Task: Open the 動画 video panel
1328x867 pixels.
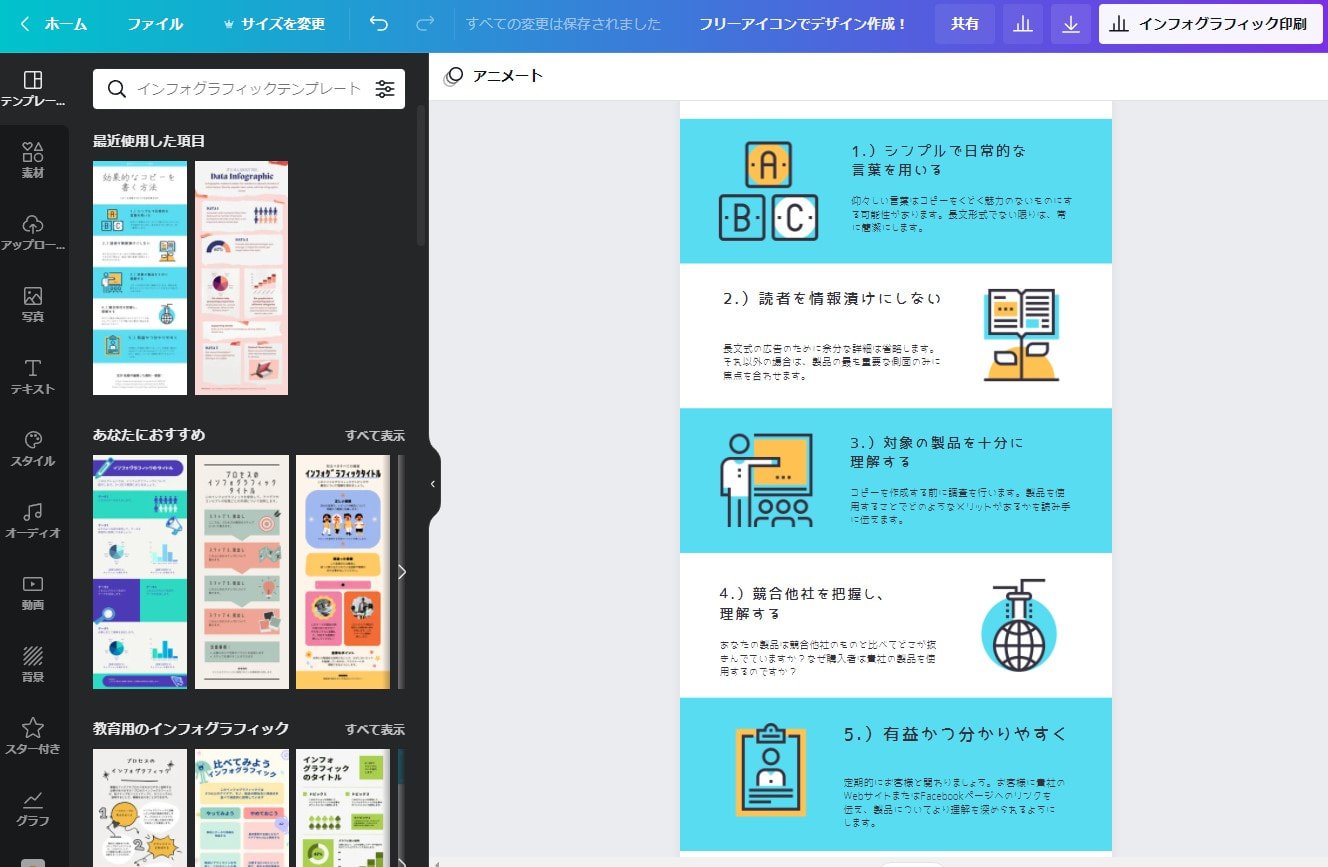Action: [33, 592]
